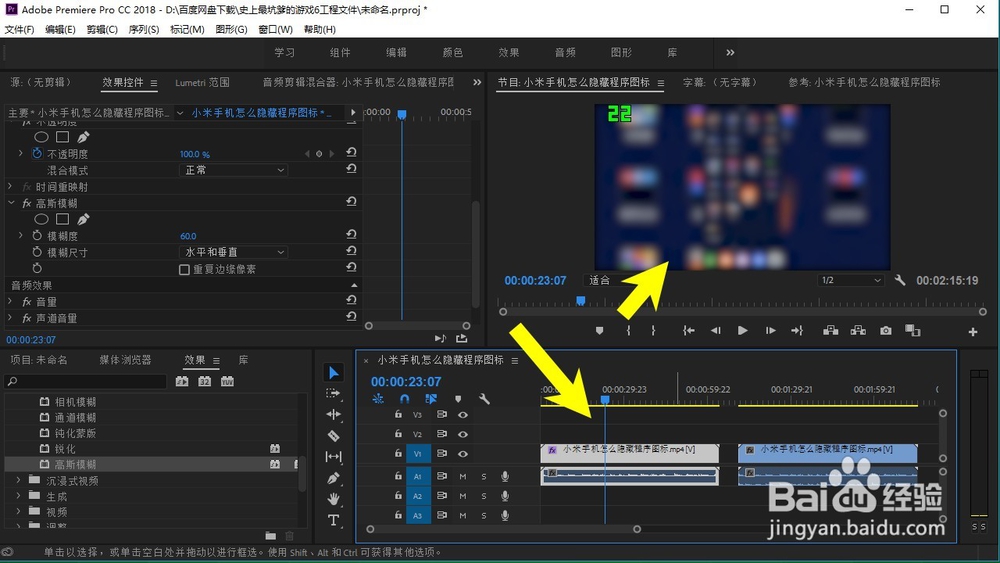
Task: Click Add Marker icon in timeline header
Action: click(x=458, y=399)
